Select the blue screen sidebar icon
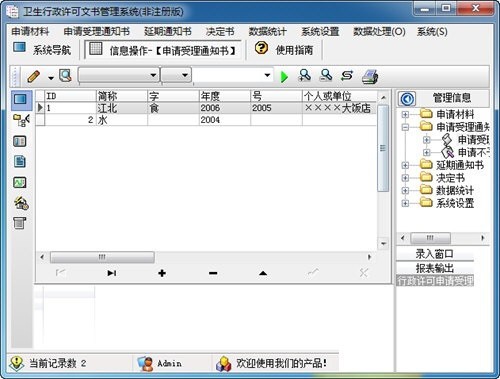The image size is (500, 379). (x=21, y=100)
